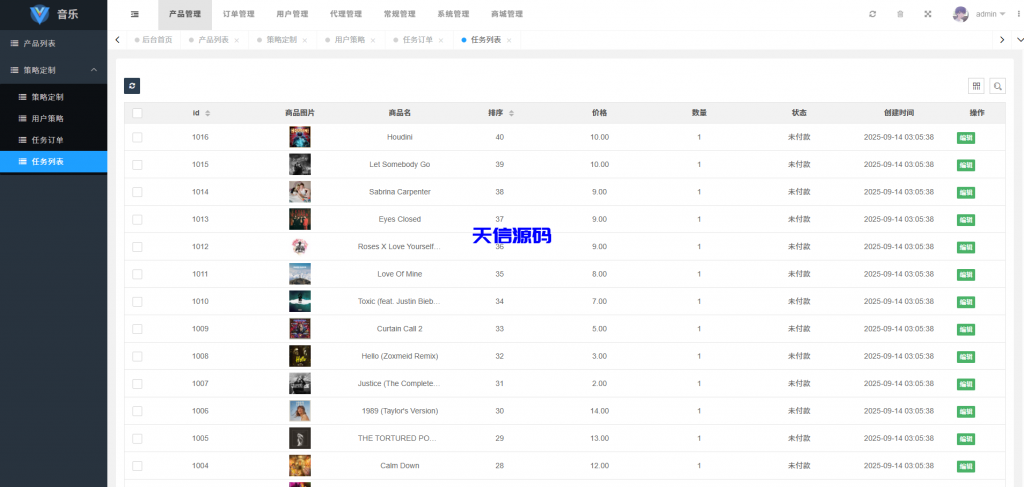Click the V logo icon

(40, 14)
